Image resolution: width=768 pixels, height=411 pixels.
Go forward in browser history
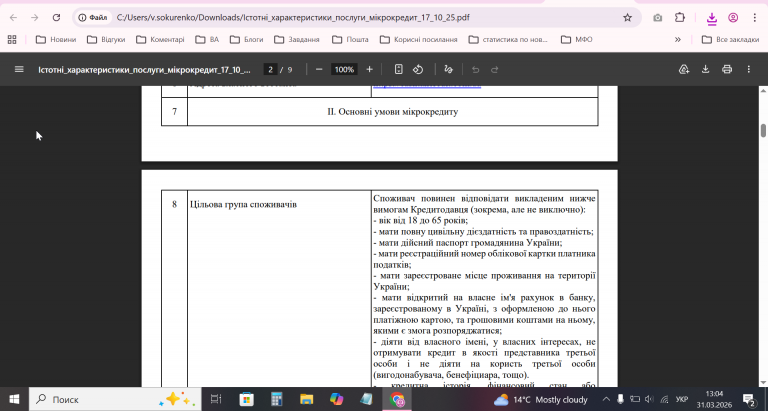coord(34,18)
